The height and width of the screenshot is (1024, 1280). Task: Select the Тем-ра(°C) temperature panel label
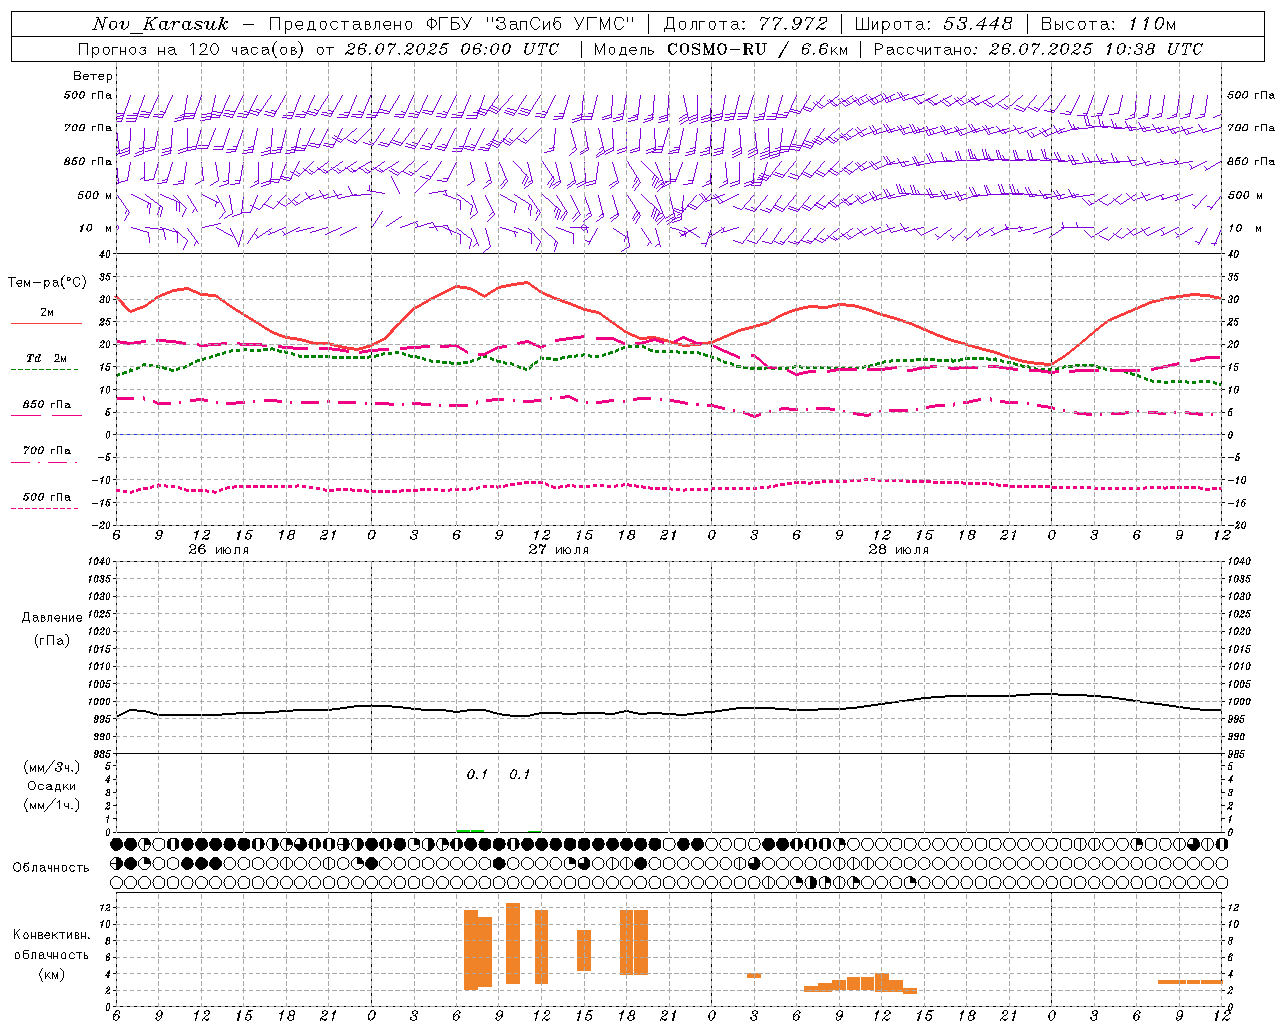pyautogui.click(x=47, y=283)
